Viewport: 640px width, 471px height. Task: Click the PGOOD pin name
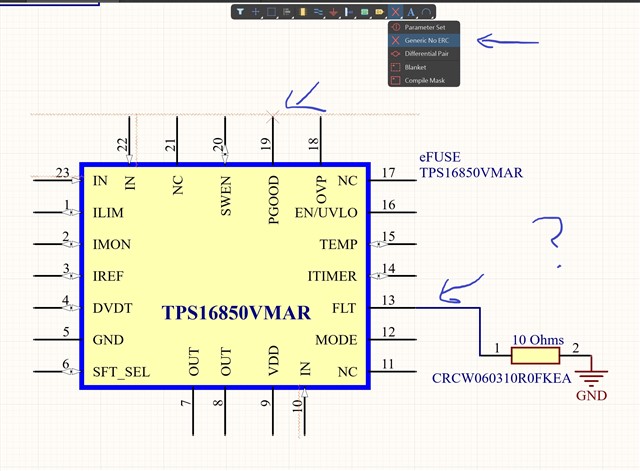click(x=273, y=200)
